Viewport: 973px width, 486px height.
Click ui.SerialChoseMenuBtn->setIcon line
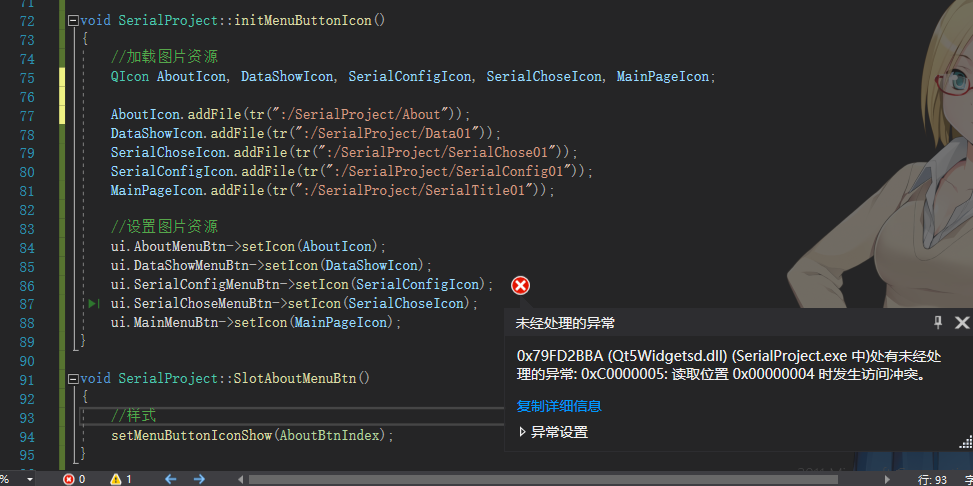click(x=295, y=304)
